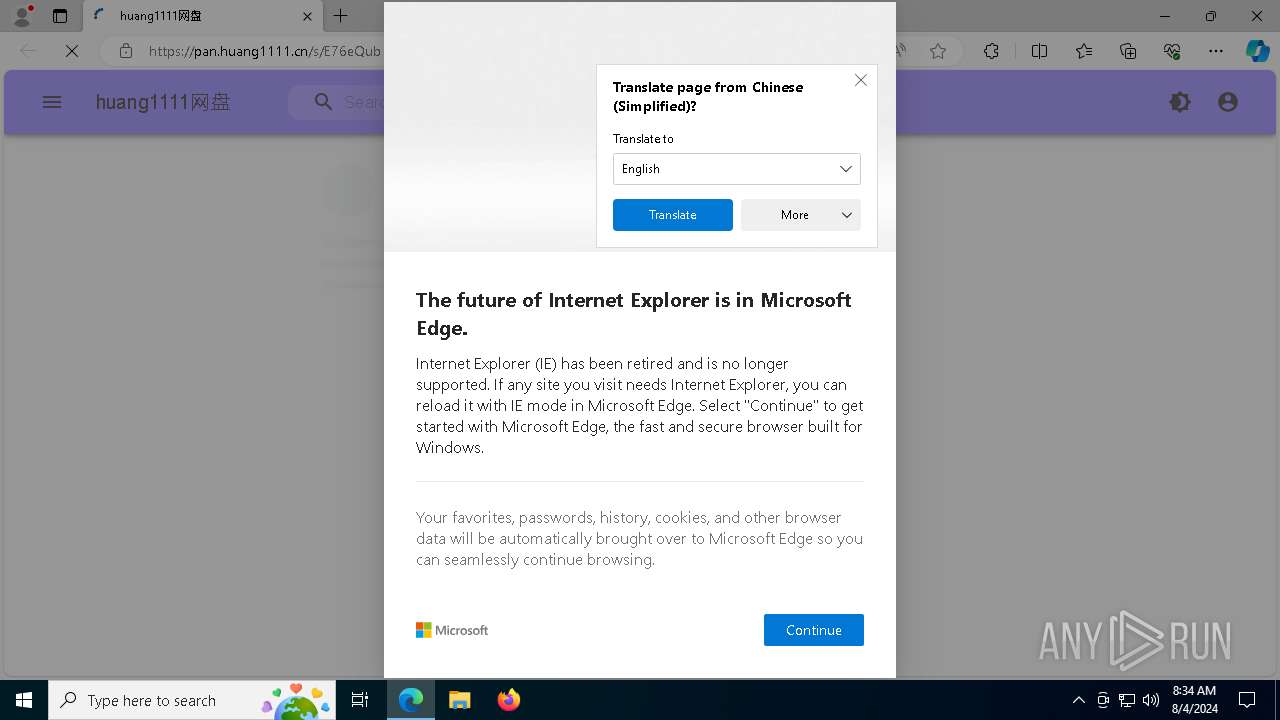Open Copilot sidebar

(1257, 51)
